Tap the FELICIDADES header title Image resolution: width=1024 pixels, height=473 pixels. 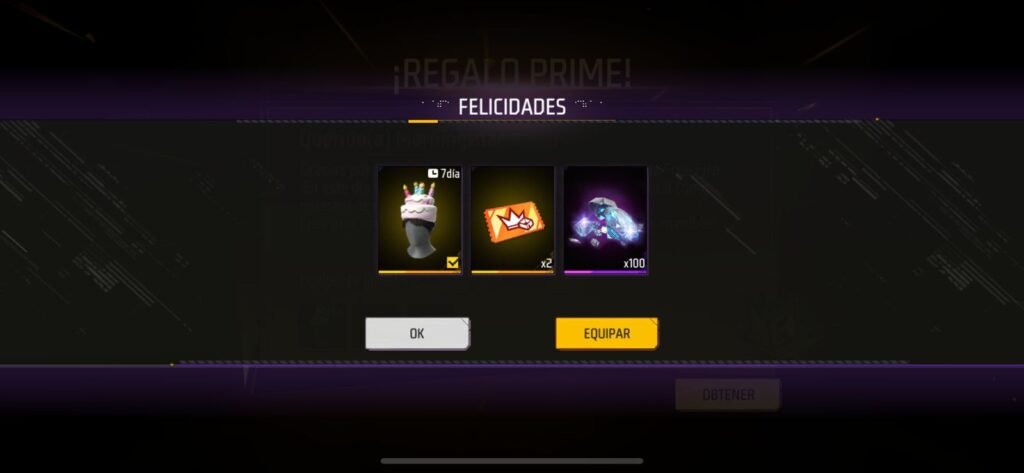tap(512, 106)
